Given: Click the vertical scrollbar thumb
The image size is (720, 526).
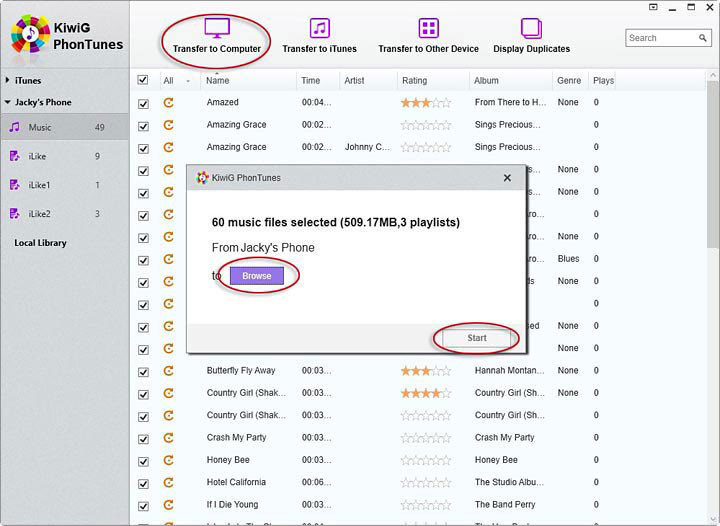Looking at the screenshot, I should (712, 163).
